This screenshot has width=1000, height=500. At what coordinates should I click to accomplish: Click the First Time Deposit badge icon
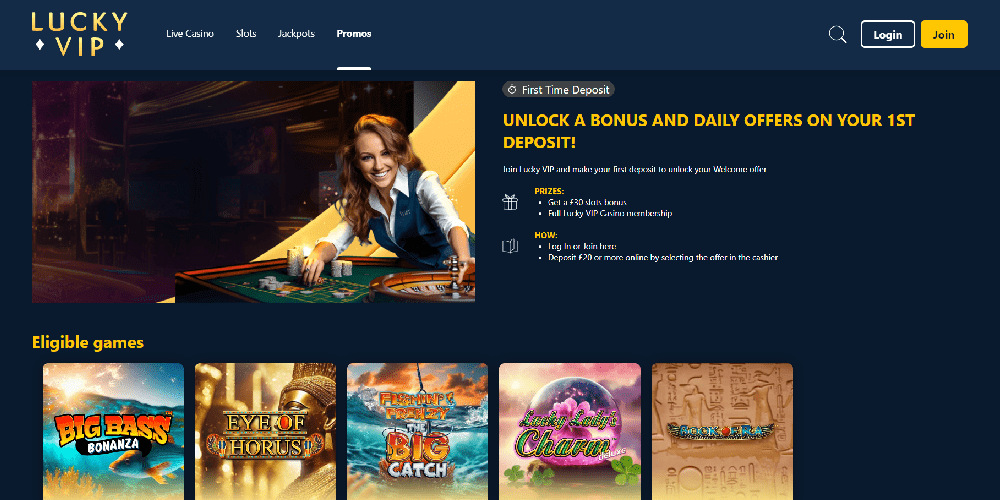(511, 90)
